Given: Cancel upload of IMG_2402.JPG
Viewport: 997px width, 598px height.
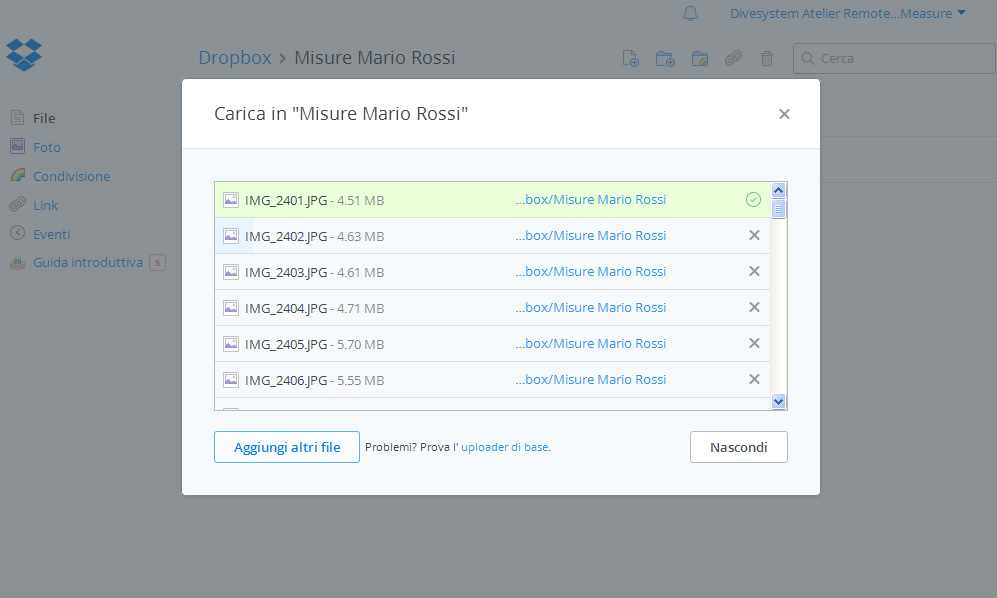Looking at the screenshot, I should (754, 235).
